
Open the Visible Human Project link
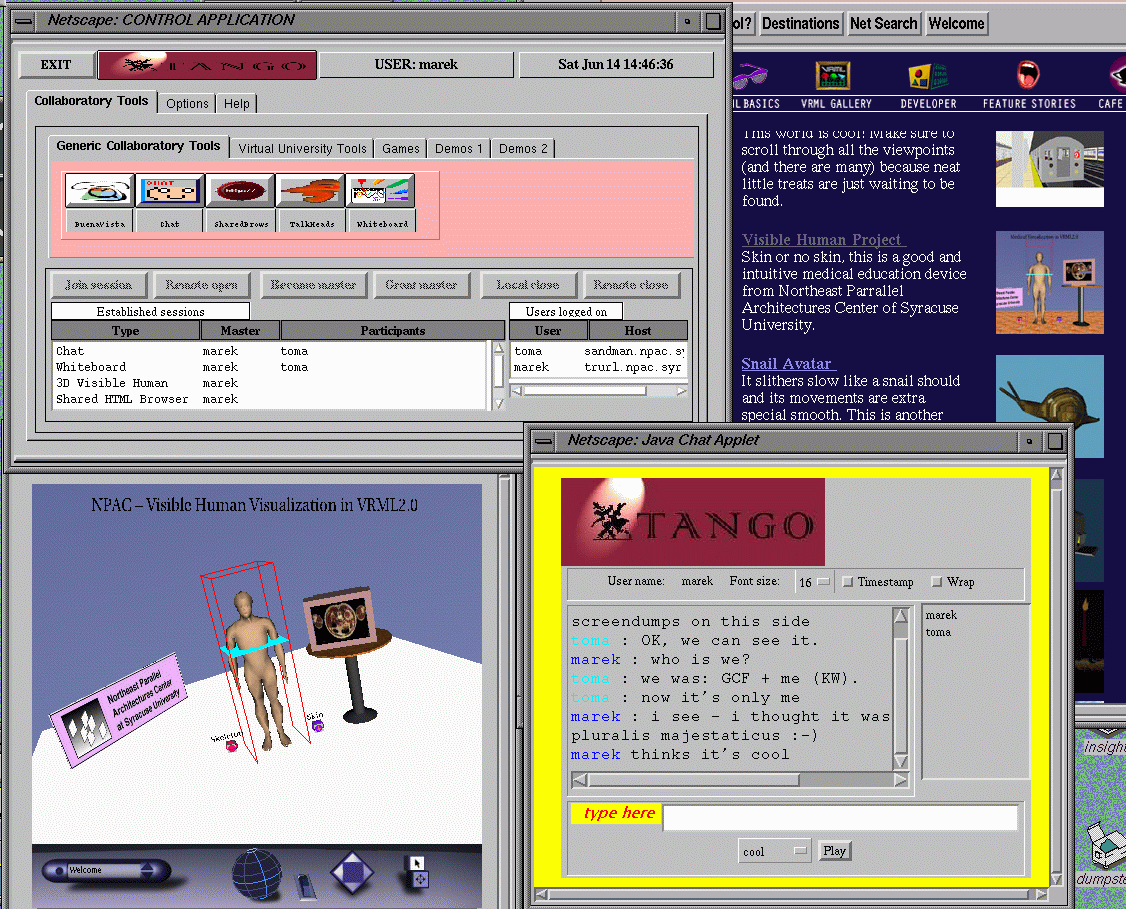823,240
